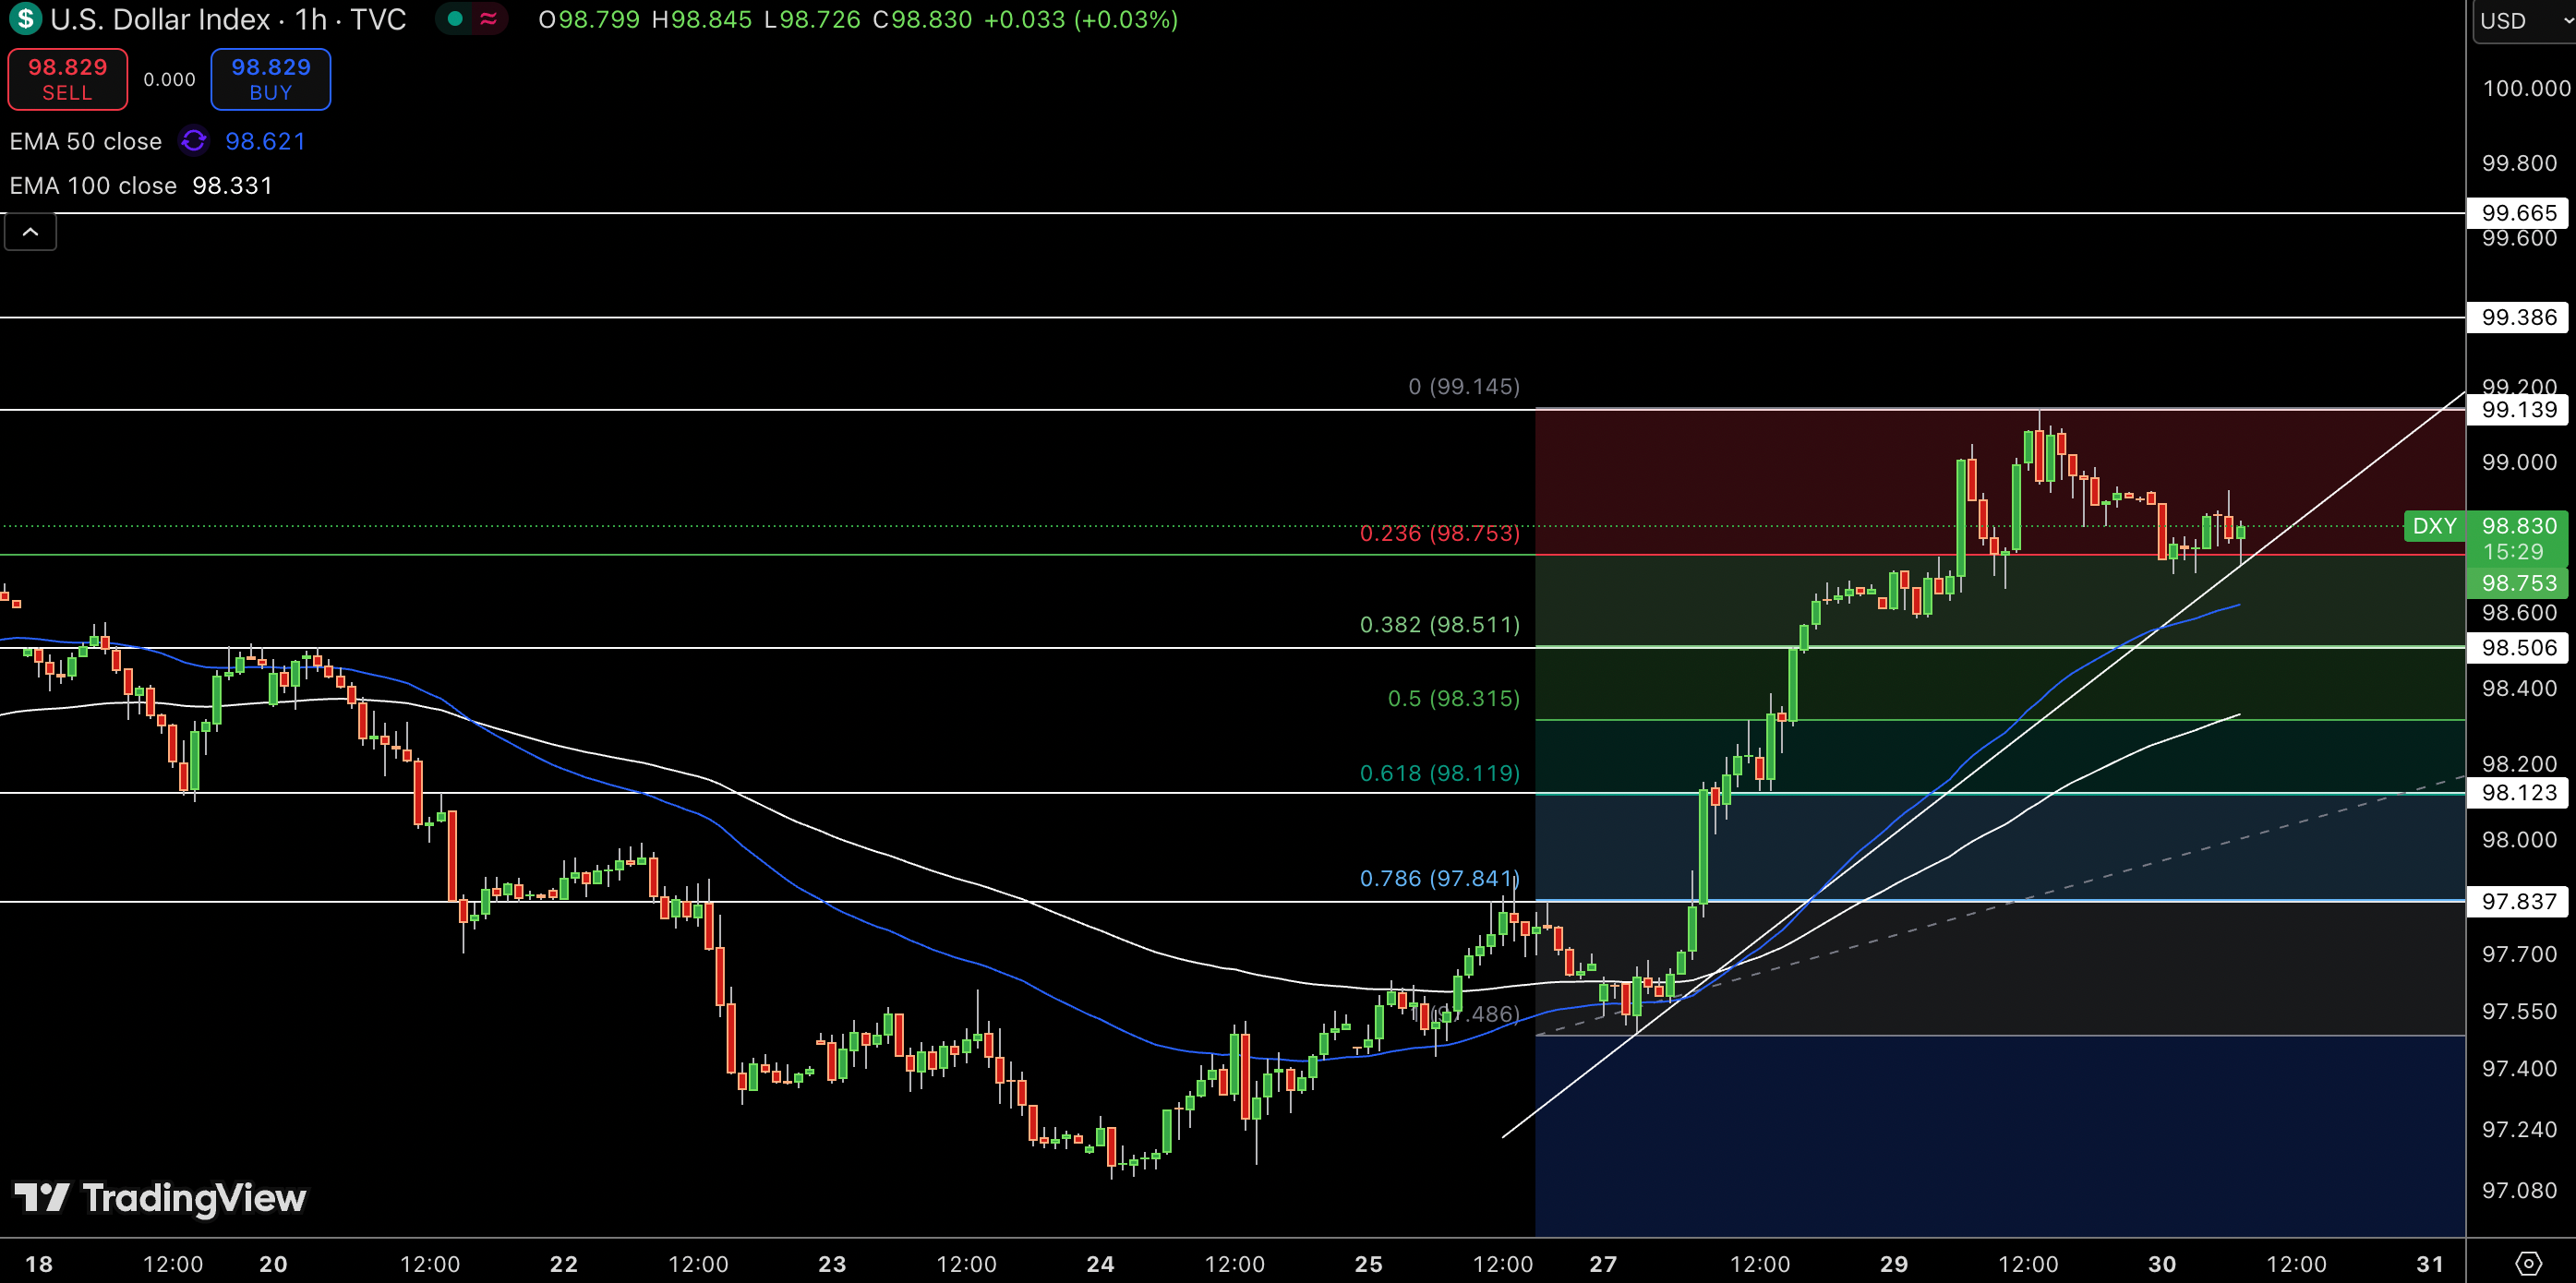Click the change value +0.033 (+0.03%)

point(1081,19)
